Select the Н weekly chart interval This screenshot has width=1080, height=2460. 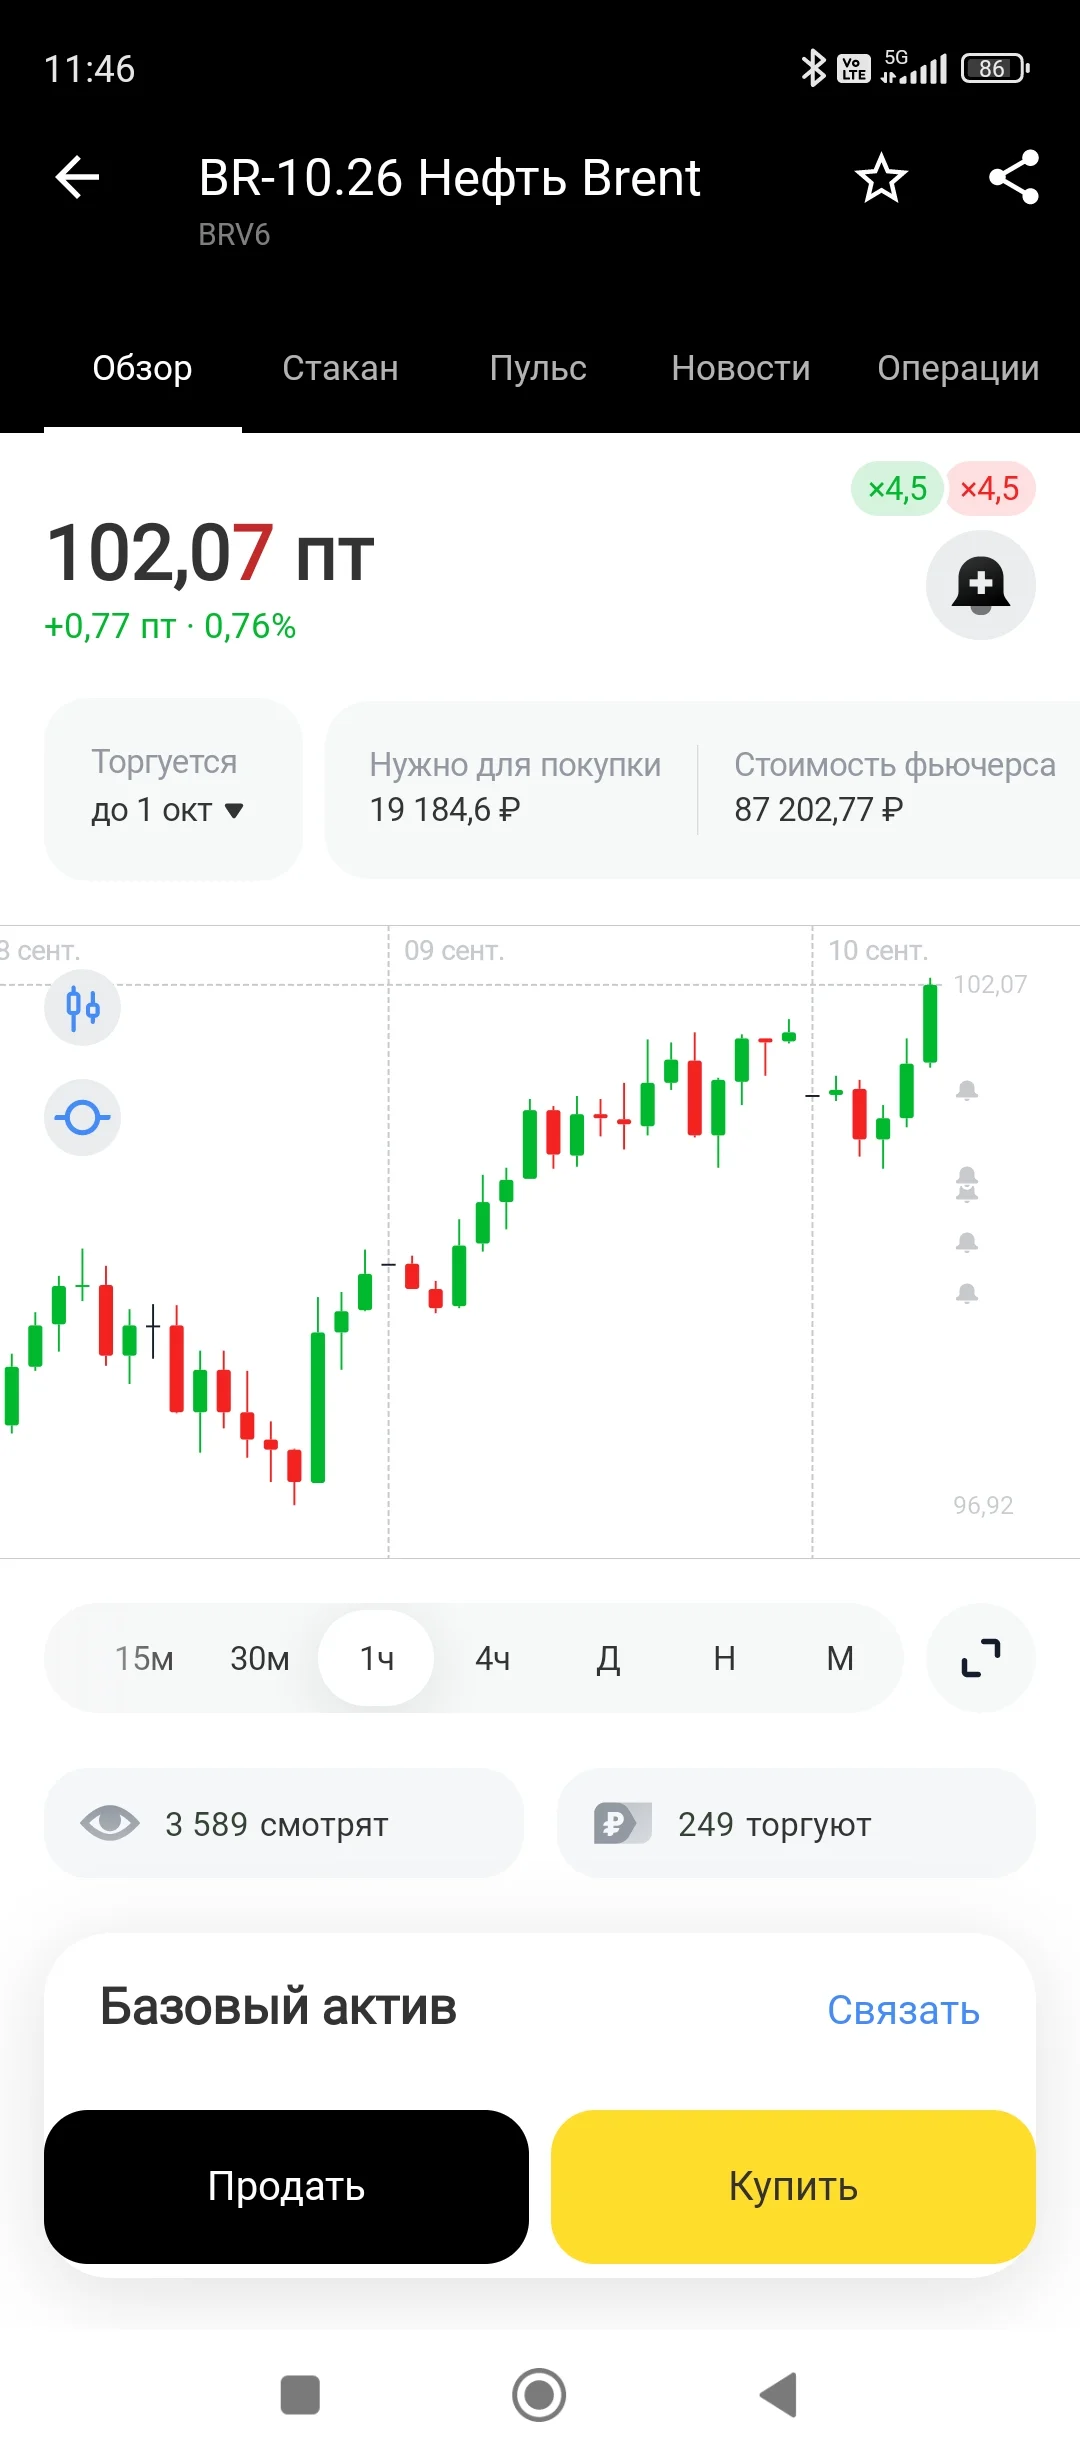(x=724, y=1659)
